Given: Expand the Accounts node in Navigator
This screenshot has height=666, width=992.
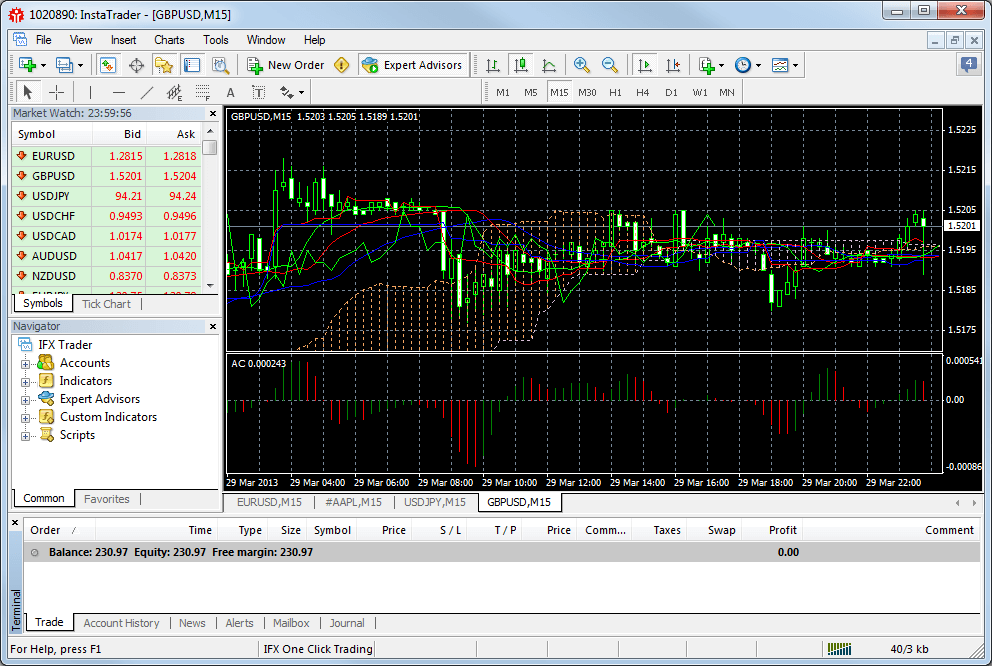Looking at the screenshot, I should pyautogui.click(x=26, y=363).
